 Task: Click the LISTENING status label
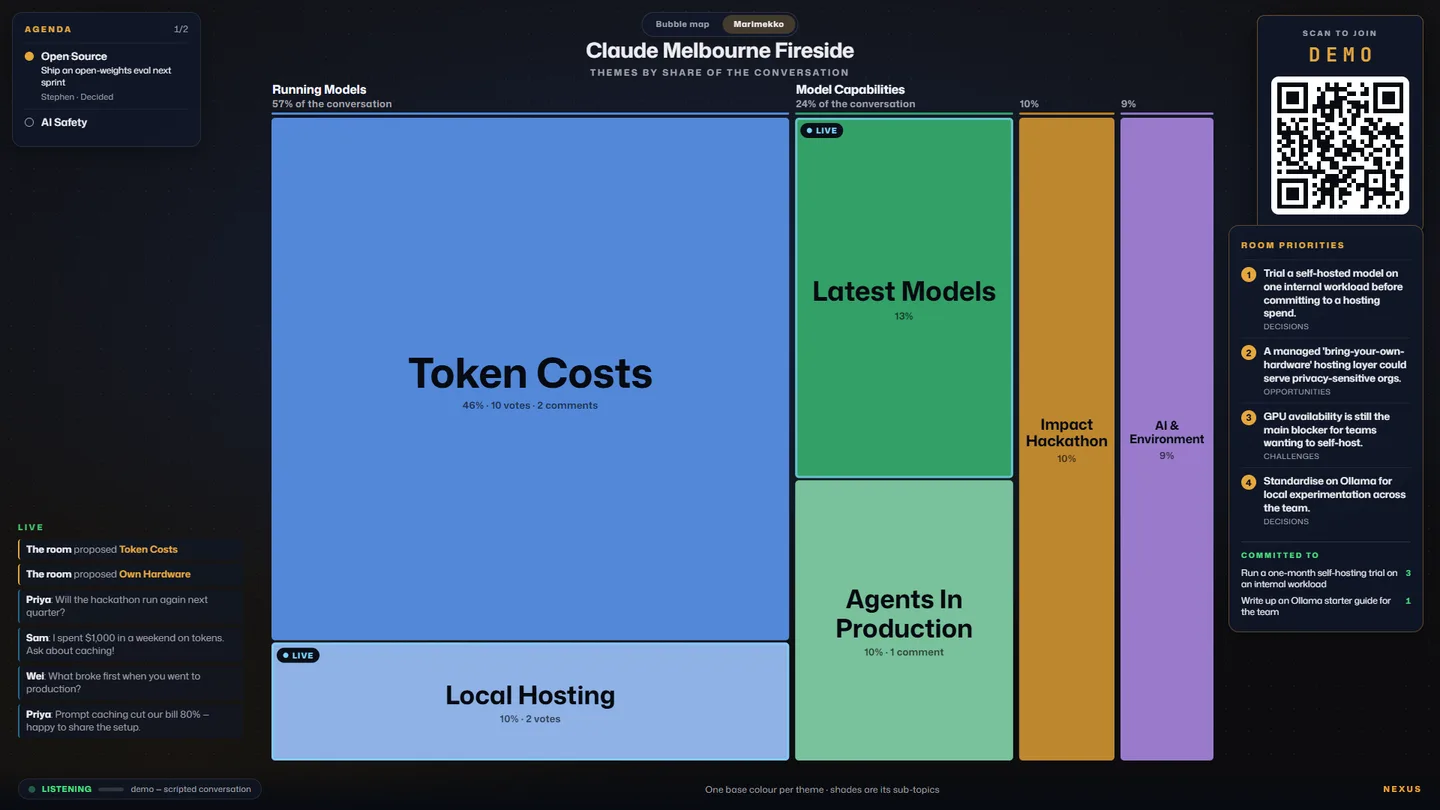pos(66,790)
